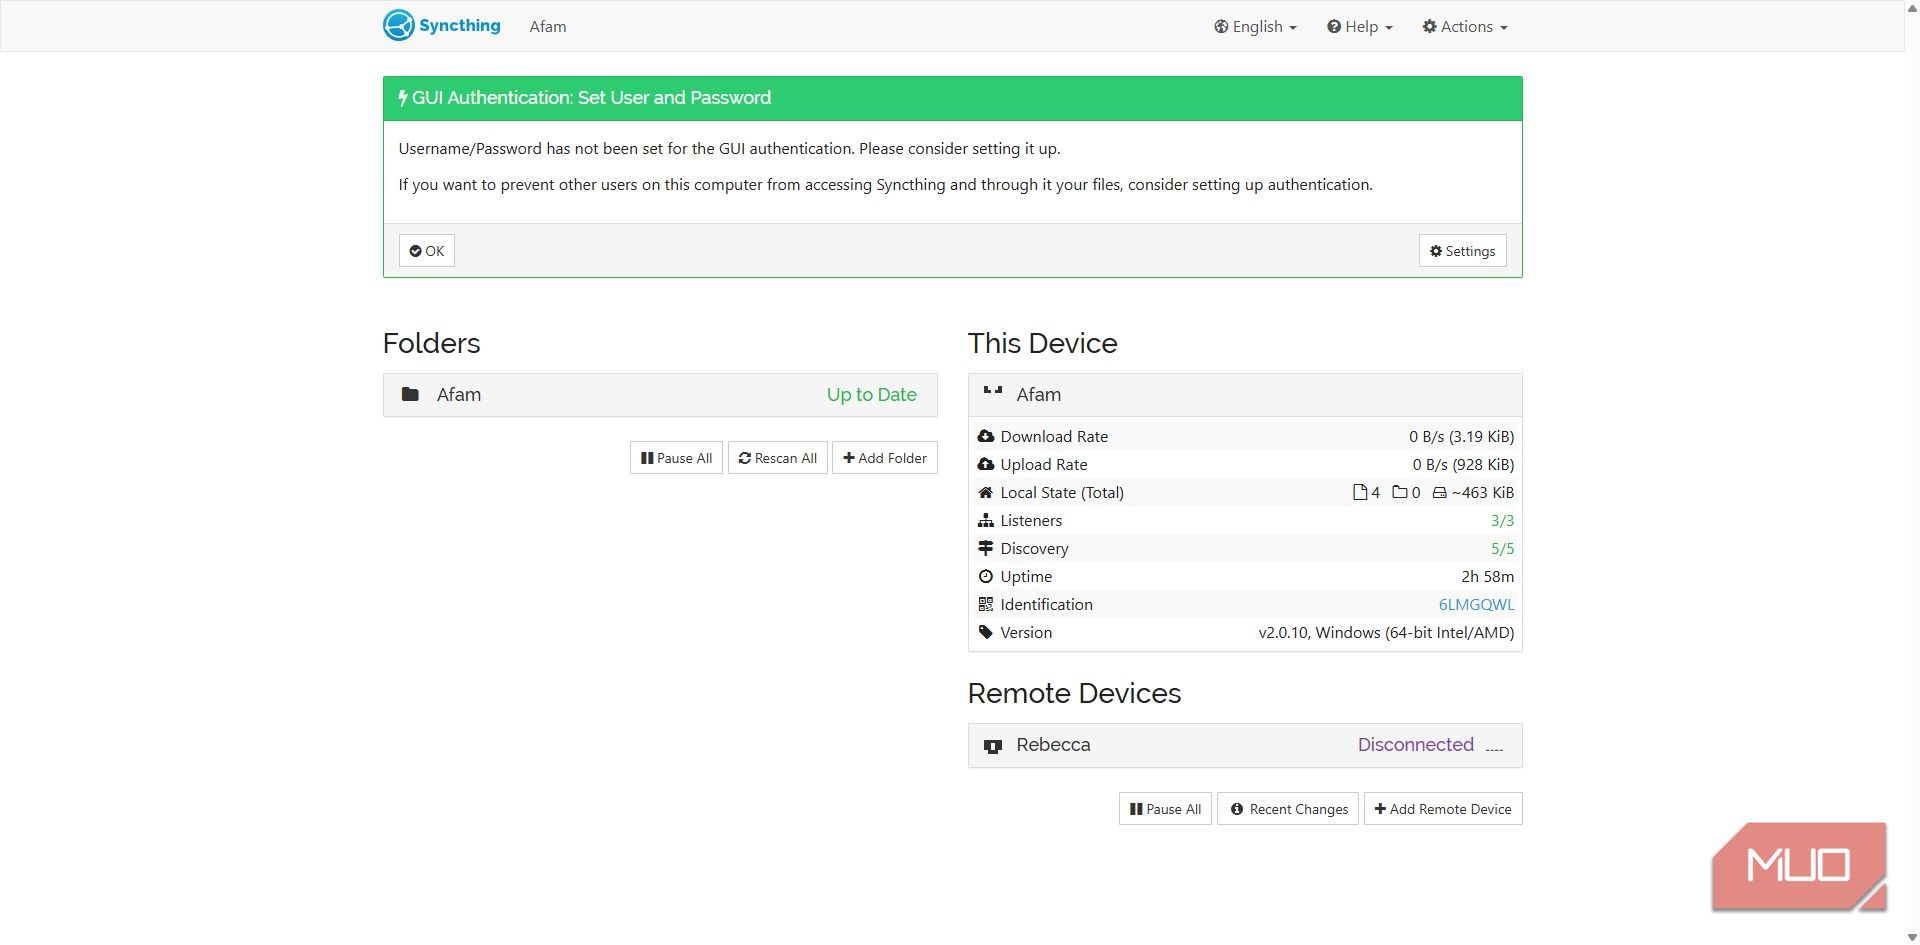Pause all remote devices
Viewport: 1920px width, 945px height.
pos(1165,809)
